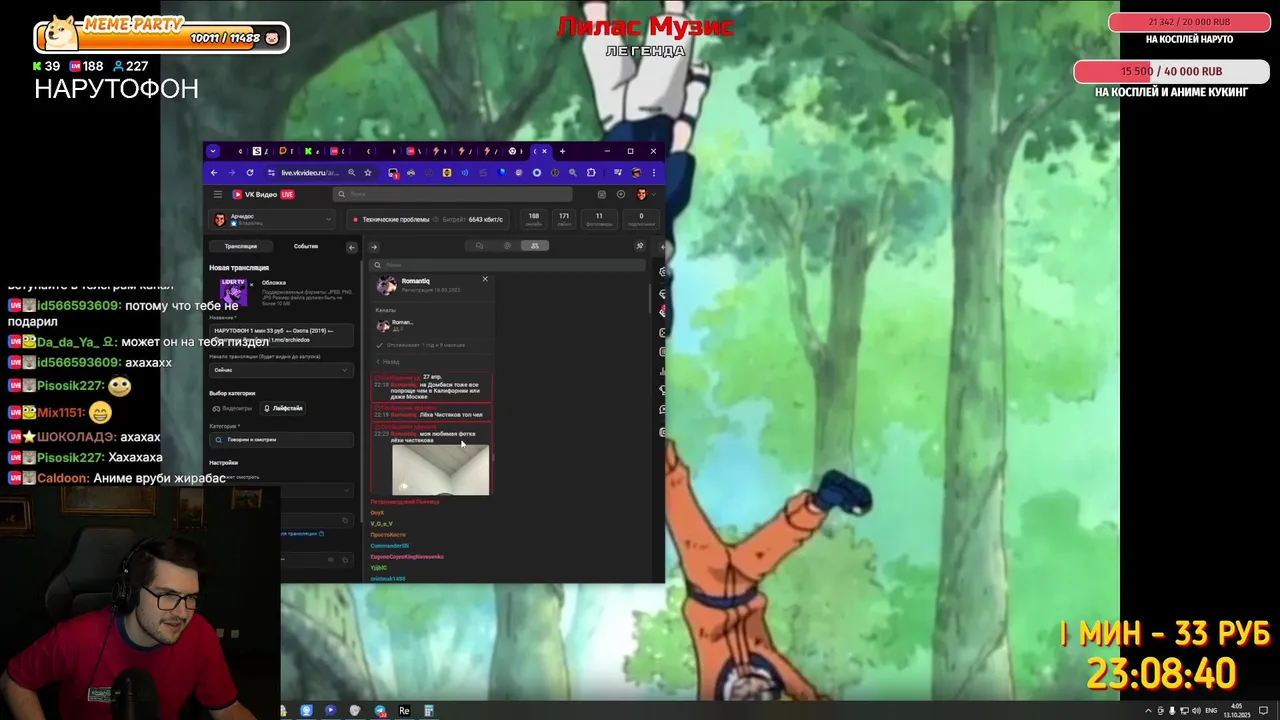Pin the chat panel with pin icon

tap(640, 245)
